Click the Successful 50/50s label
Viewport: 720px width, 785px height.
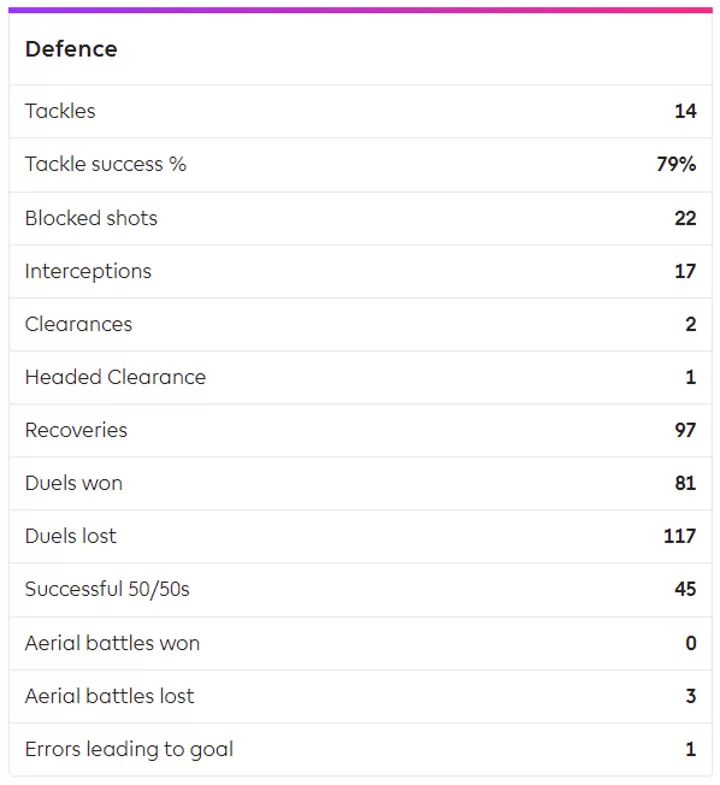click(107, 589)
